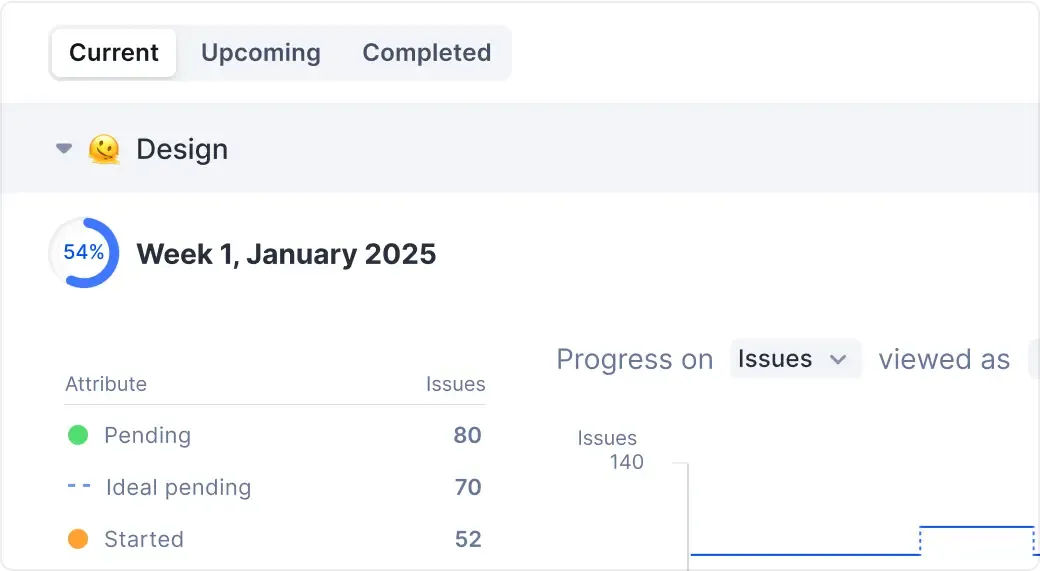This screenshot has height=571, width=1040.
Task: Collapse the Design section triangle
Action: (x=64, y=149)
